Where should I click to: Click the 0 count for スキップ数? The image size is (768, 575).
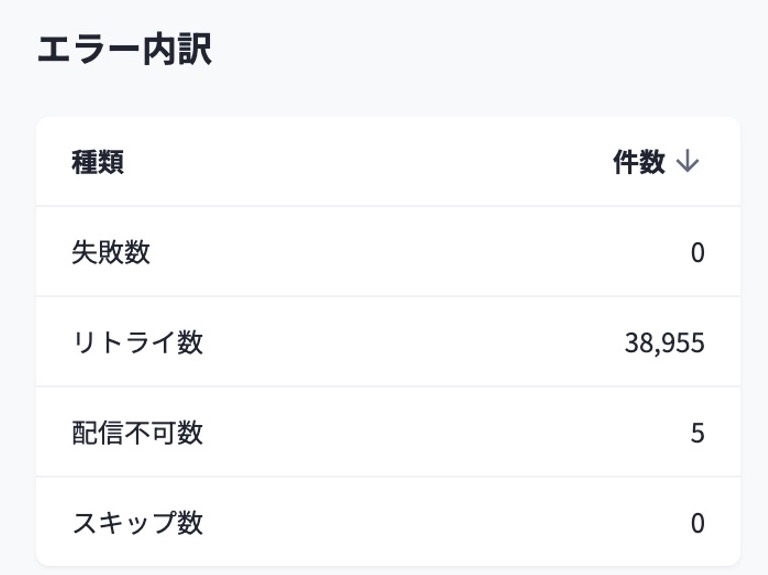(697, 523)
